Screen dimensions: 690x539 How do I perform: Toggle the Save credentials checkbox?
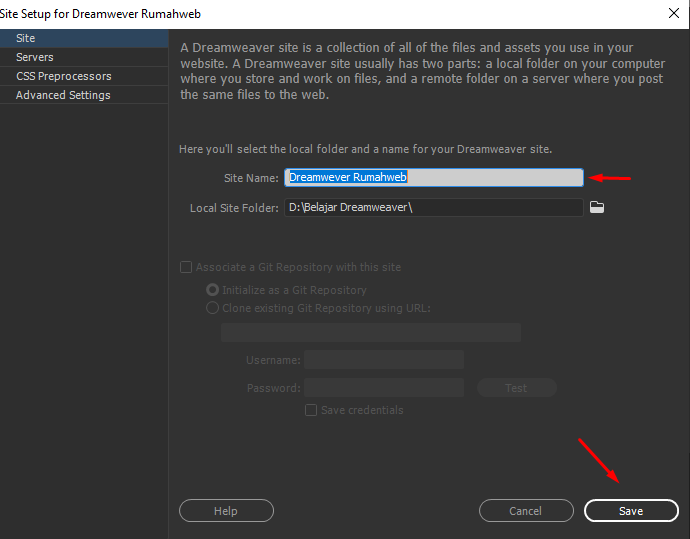(x=311, y=410)
